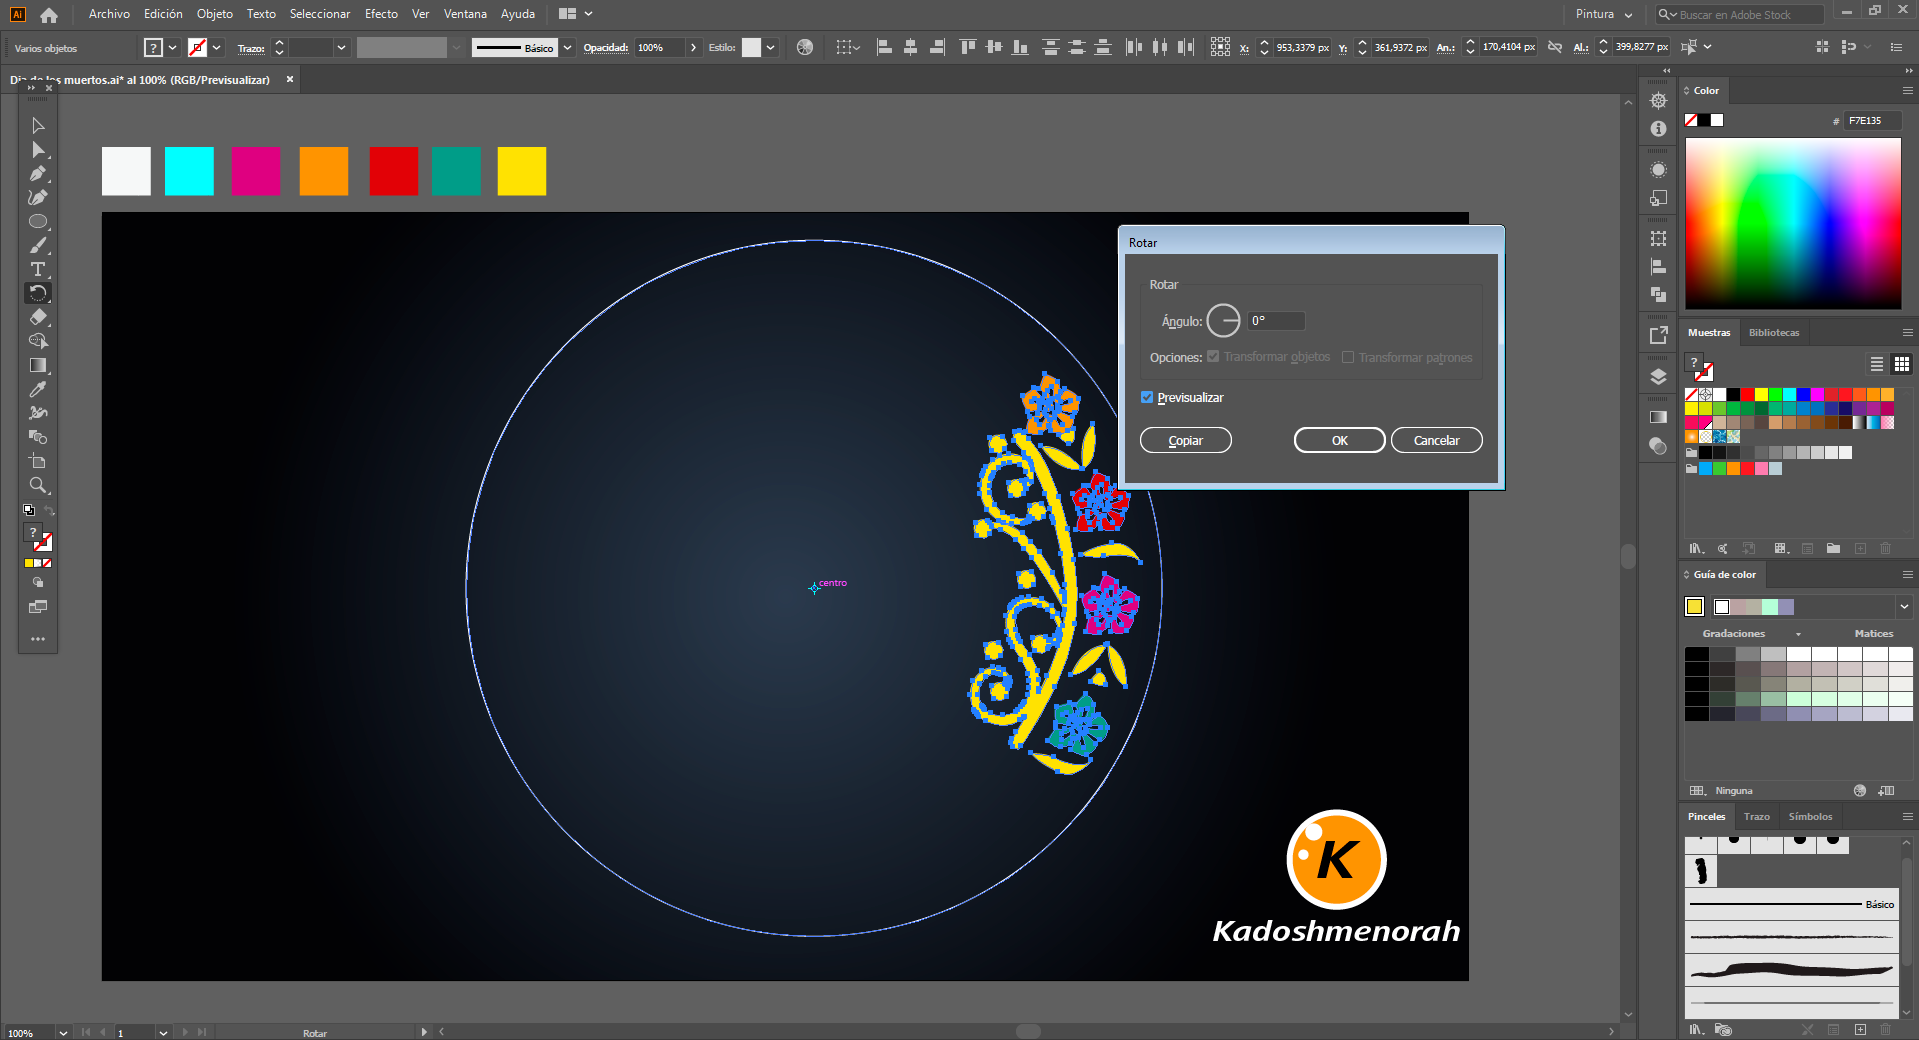Switch swatches to list view
1919x1040 pixels.
click(1877, 364)
